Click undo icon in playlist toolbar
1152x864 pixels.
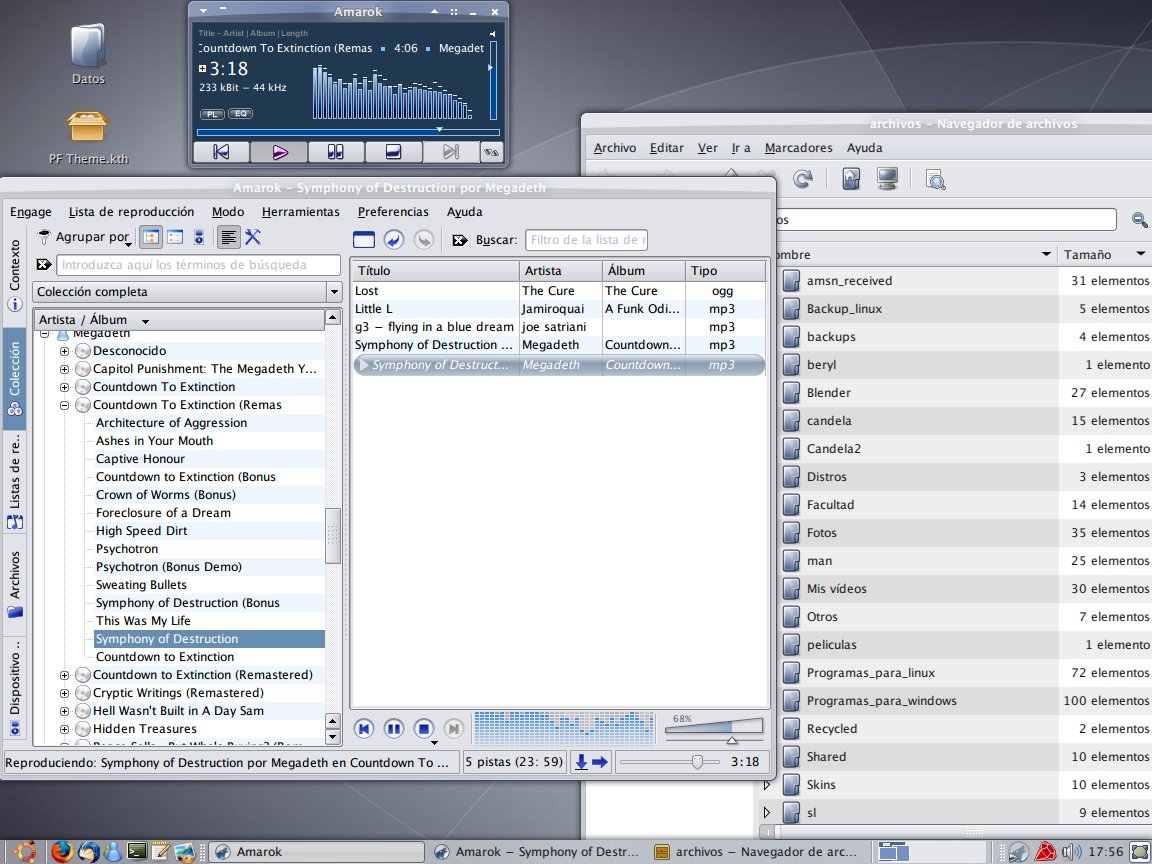394,240
